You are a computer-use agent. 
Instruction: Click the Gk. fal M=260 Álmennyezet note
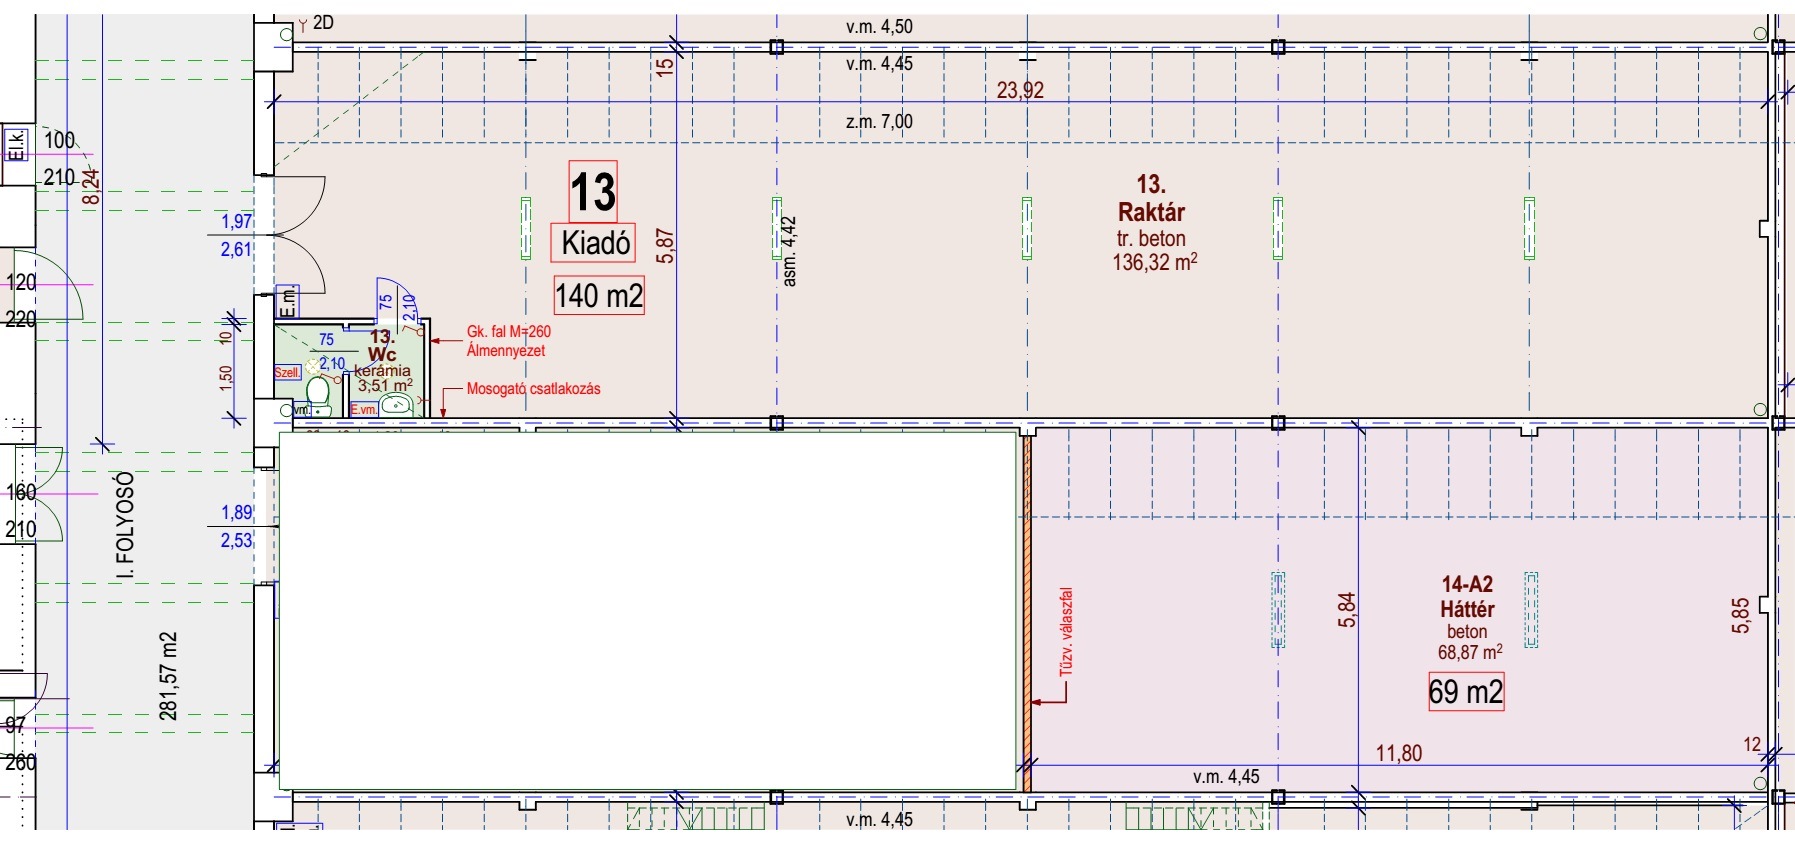pos(508,341)
